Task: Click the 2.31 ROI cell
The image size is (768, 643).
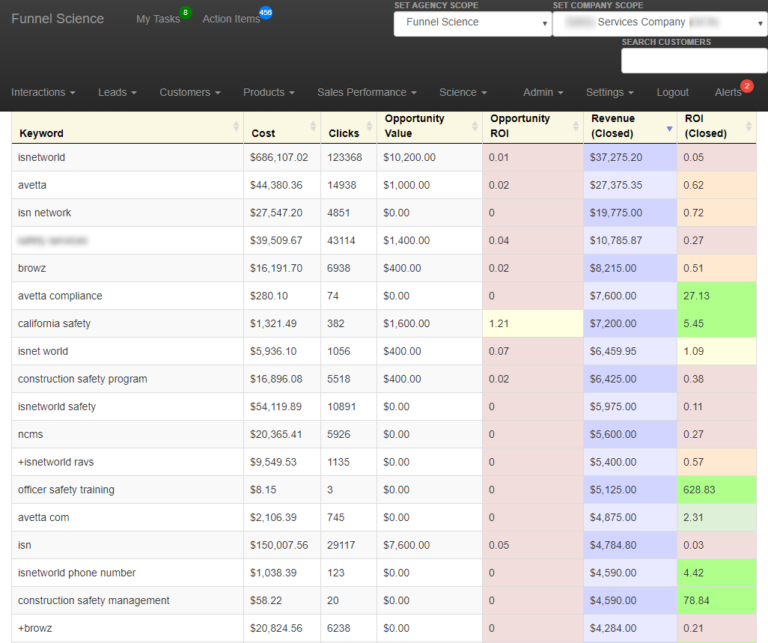Action: point(717,517)
